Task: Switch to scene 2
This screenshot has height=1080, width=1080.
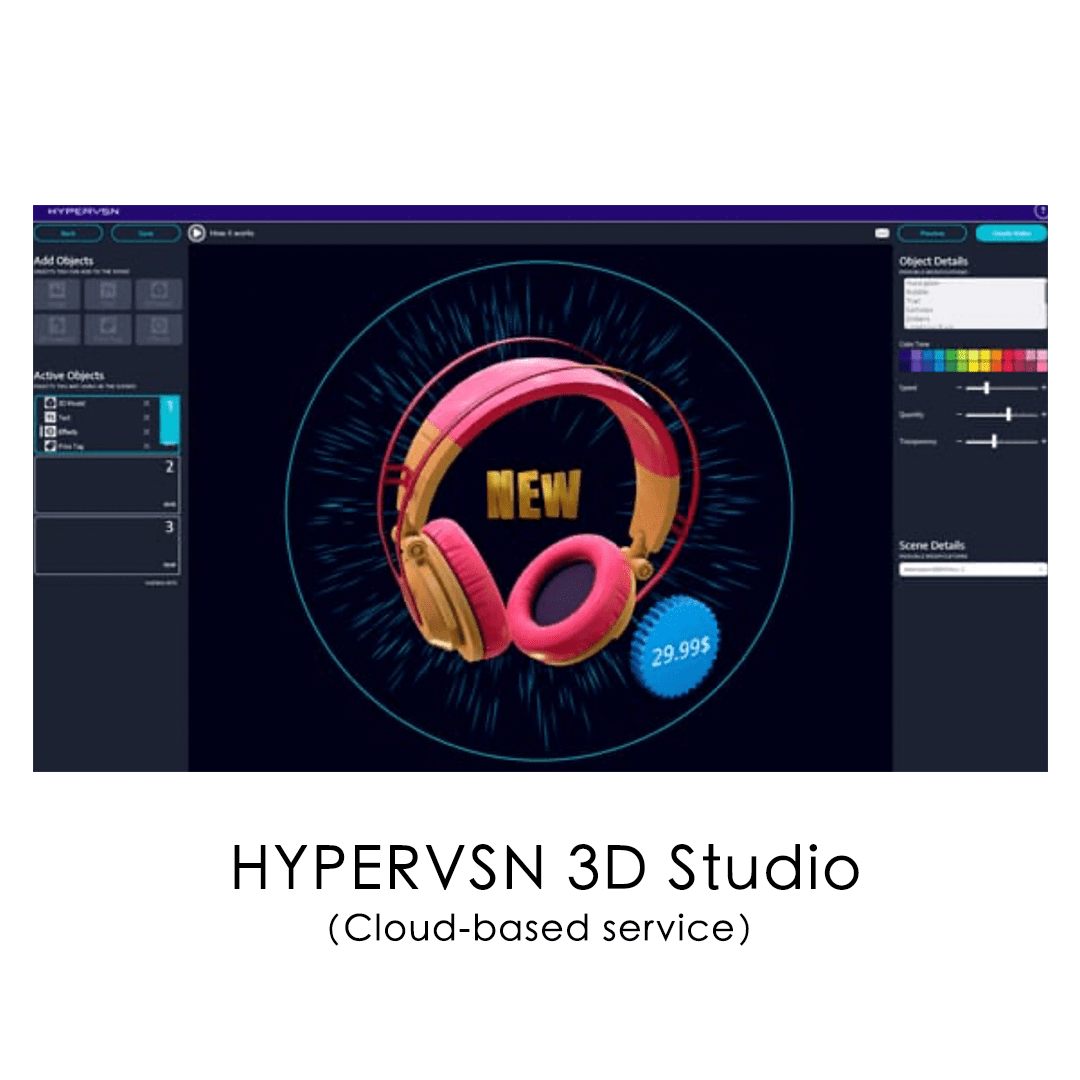Action: pyautogui.click(x=107, y=485)
